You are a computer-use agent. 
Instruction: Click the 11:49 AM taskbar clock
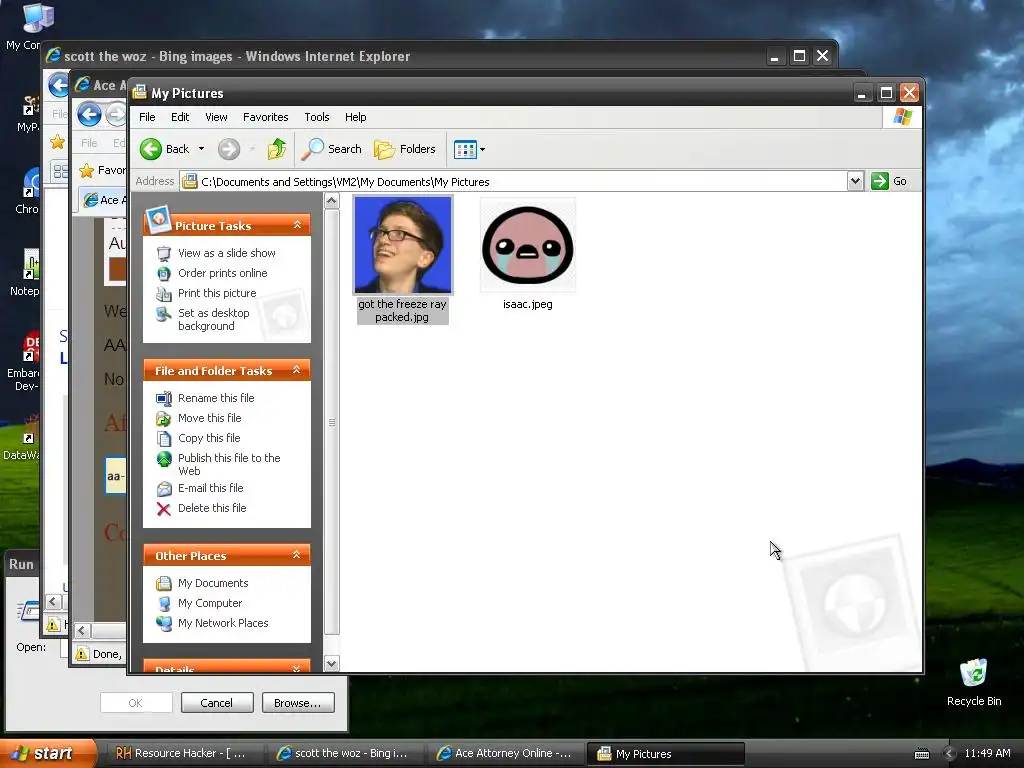point(987,754)
